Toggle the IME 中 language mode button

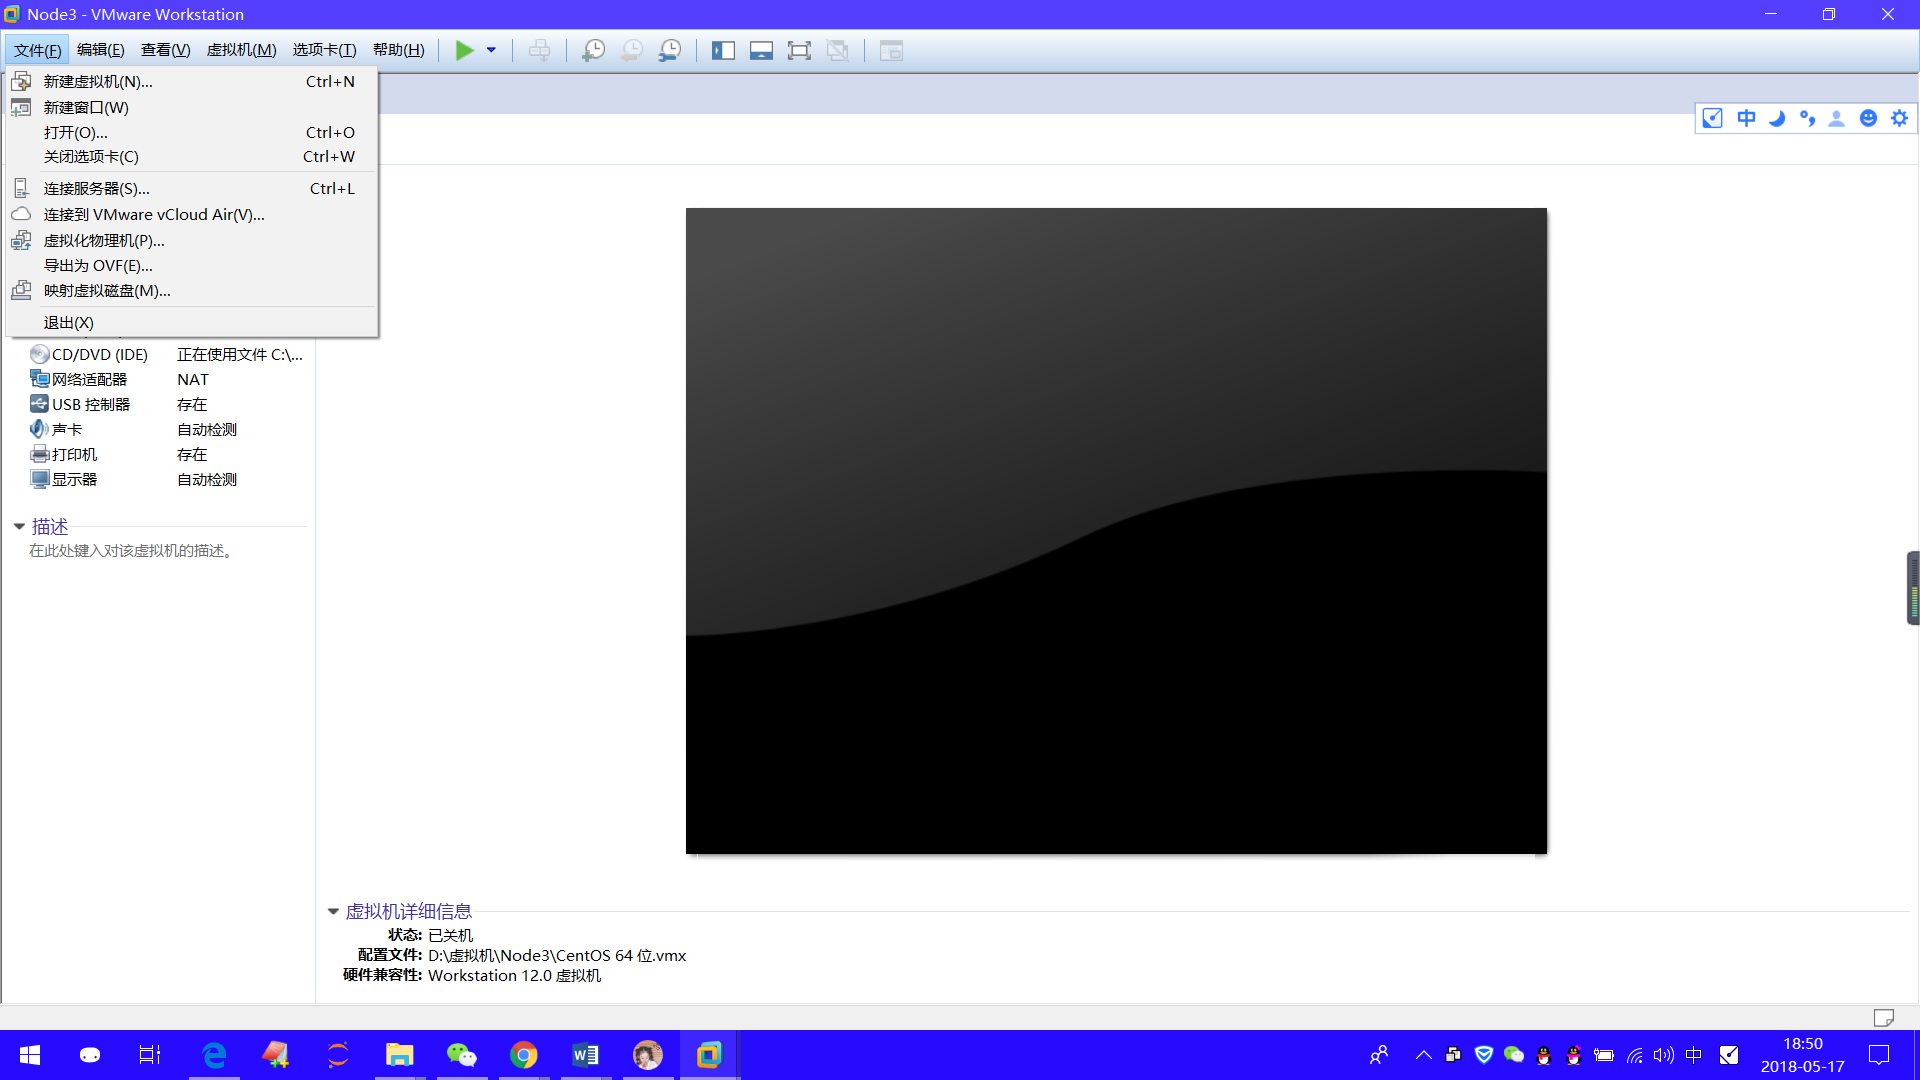point(1746,118)
